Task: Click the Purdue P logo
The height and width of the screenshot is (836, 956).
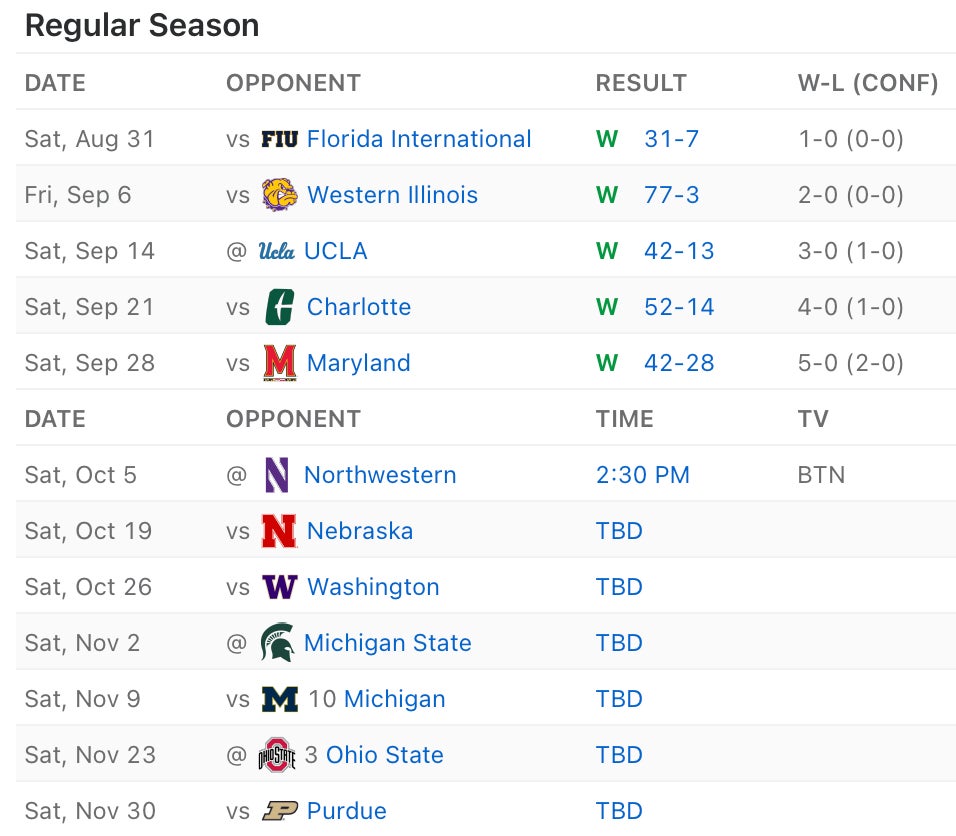Action: 280,811
